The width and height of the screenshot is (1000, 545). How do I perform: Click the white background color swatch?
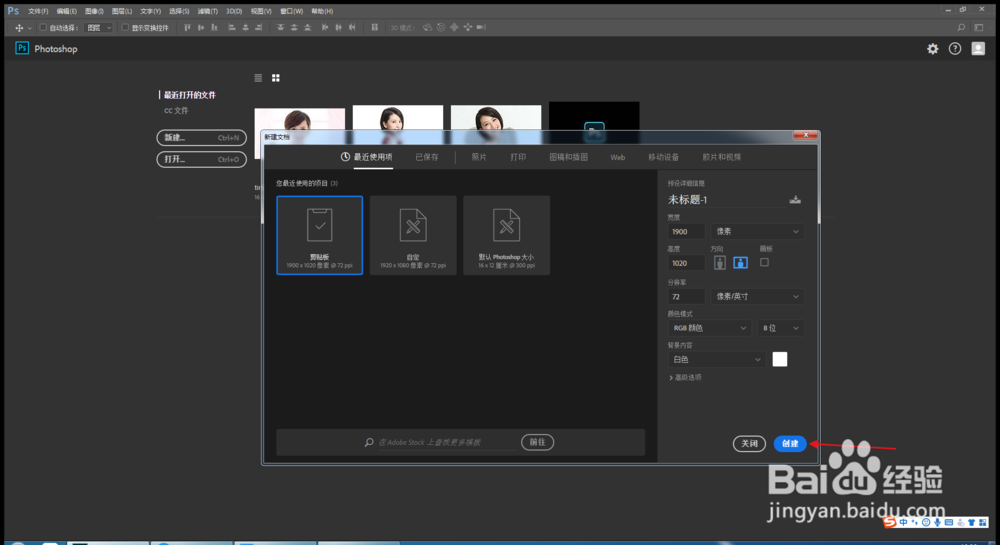(779, 360)
